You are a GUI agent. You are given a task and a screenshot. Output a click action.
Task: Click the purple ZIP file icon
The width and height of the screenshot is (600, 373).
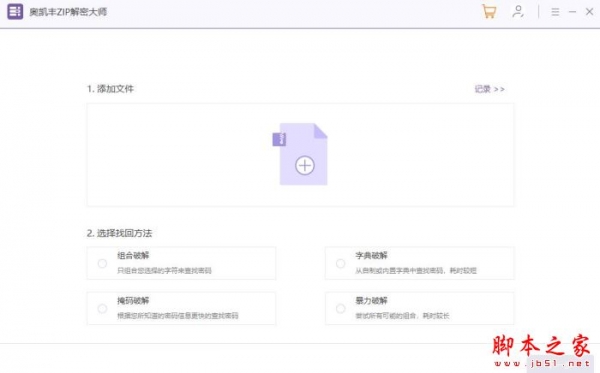(x=303, y=154)
